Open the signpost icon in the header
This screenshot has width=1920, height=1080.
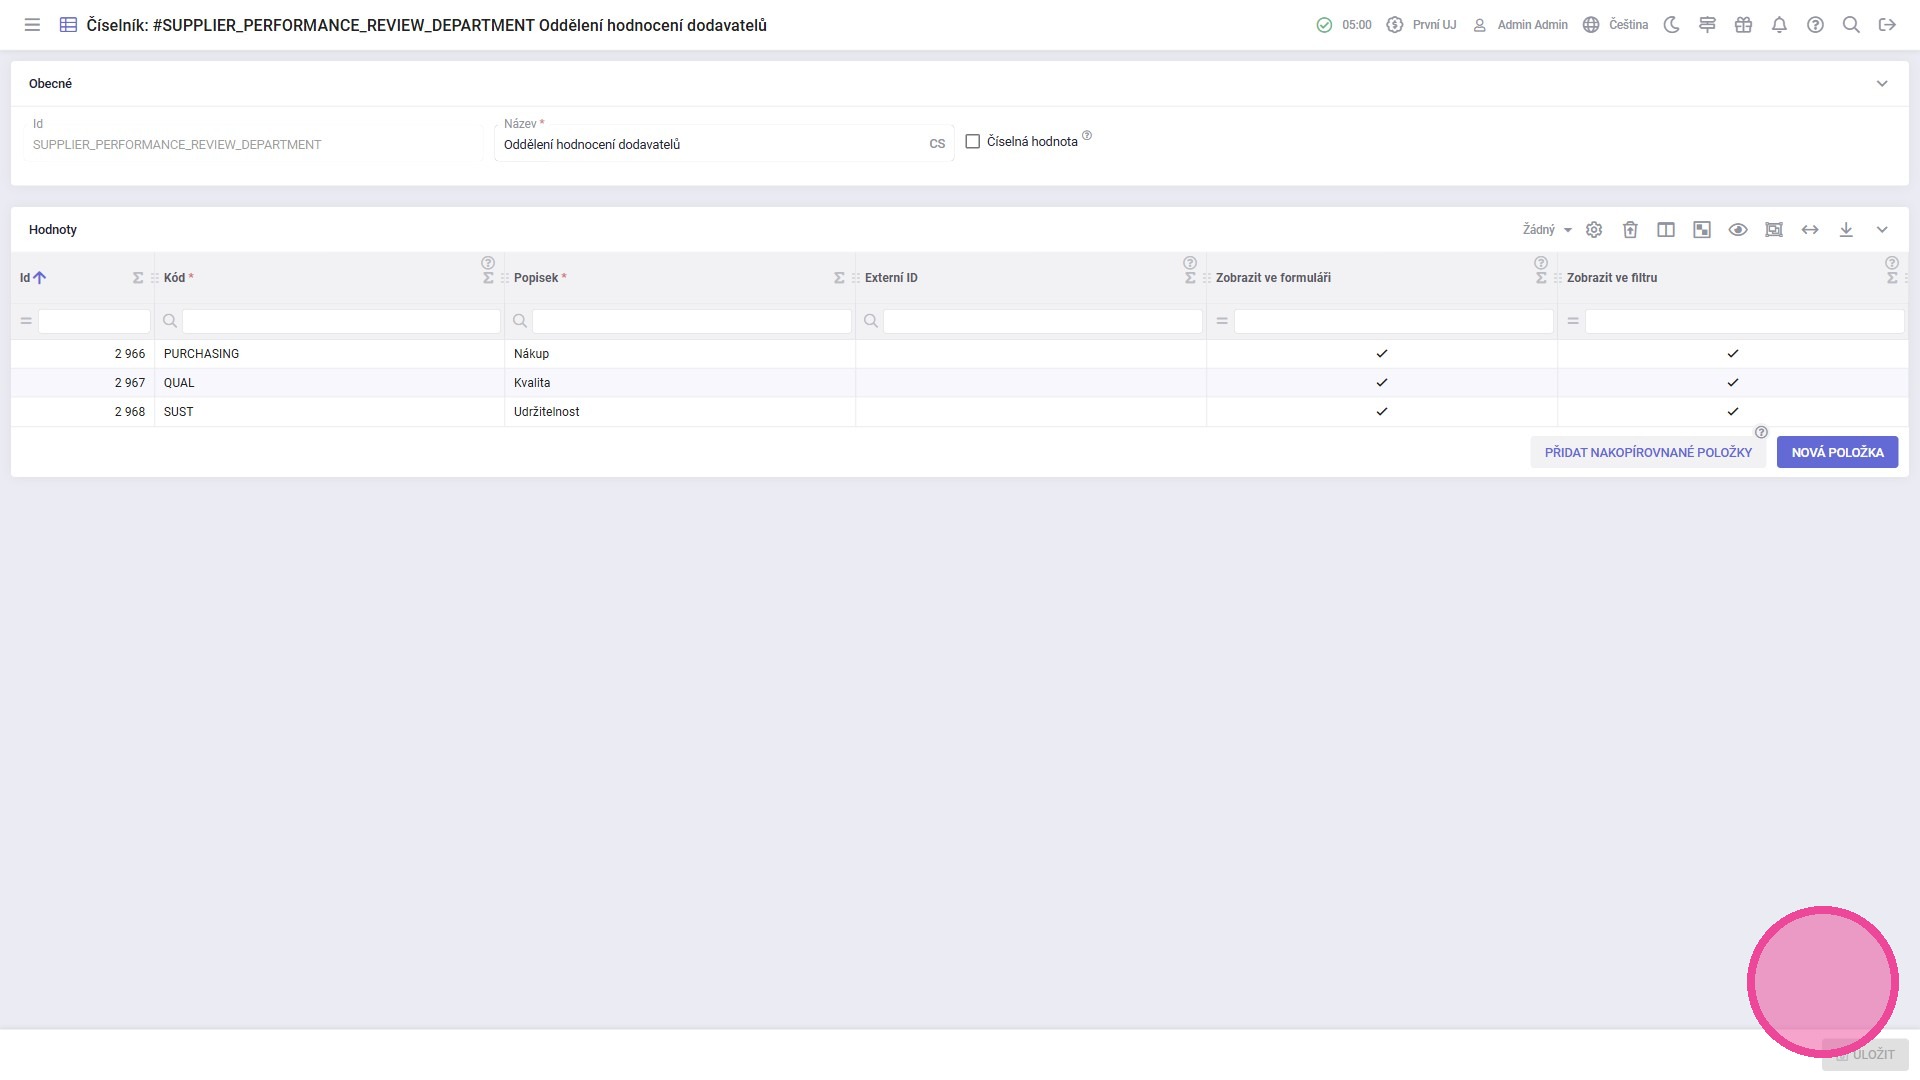(x=1707, y=25)
